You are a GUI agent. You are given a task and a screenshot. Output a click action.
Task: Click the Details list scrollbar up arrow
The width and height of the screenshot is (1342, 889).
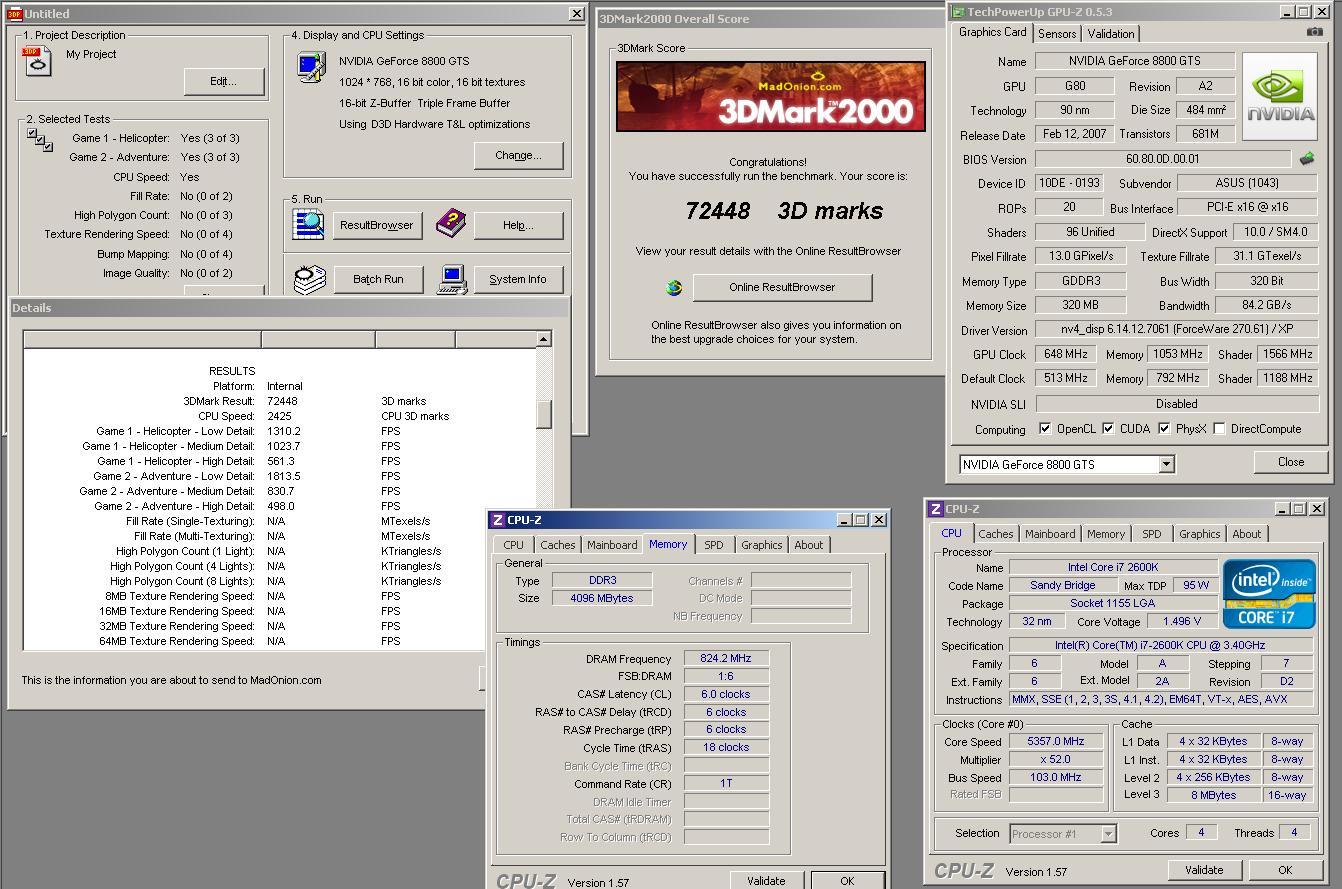(543, 340)
